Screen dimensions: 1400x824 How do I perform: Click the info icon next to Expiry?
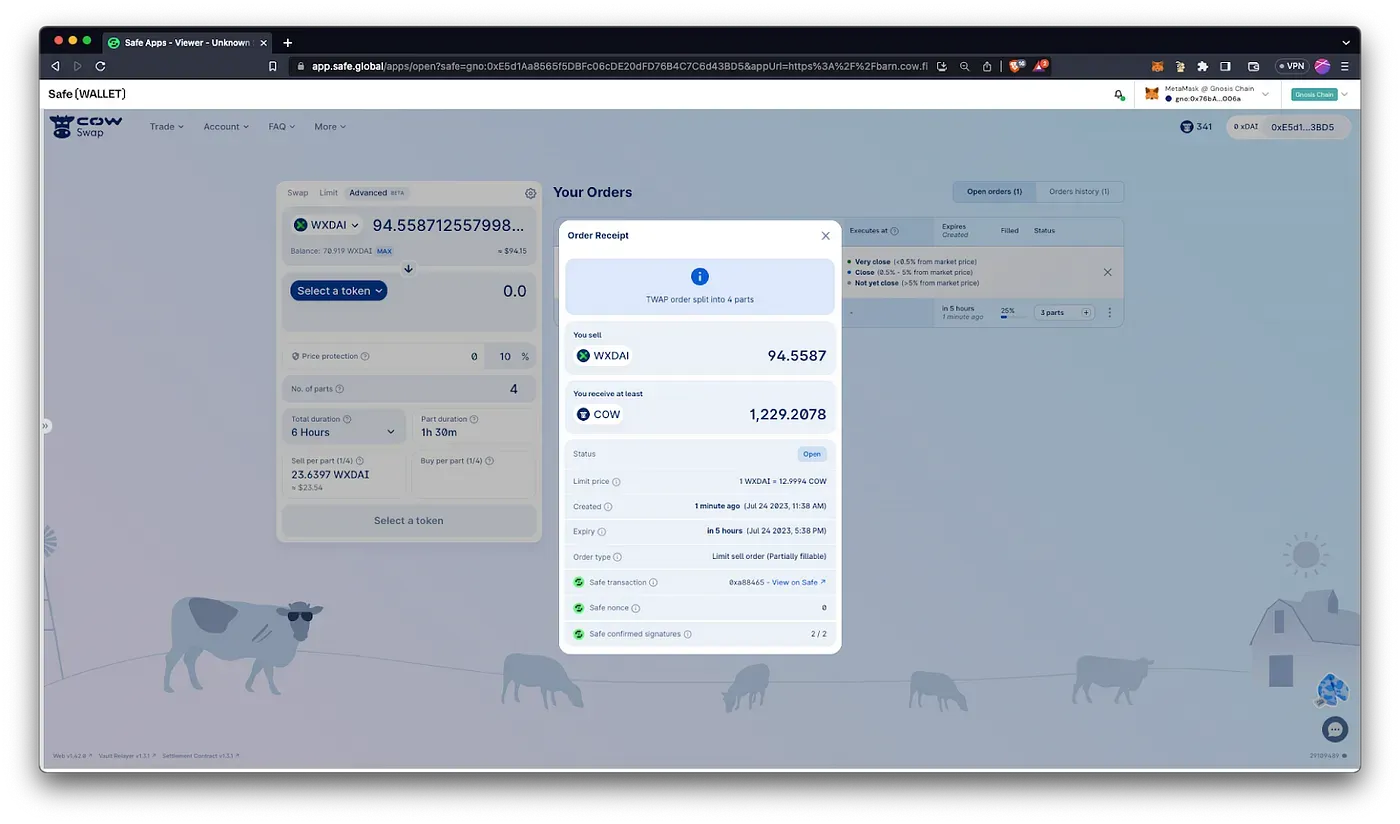tap(602, 532)
